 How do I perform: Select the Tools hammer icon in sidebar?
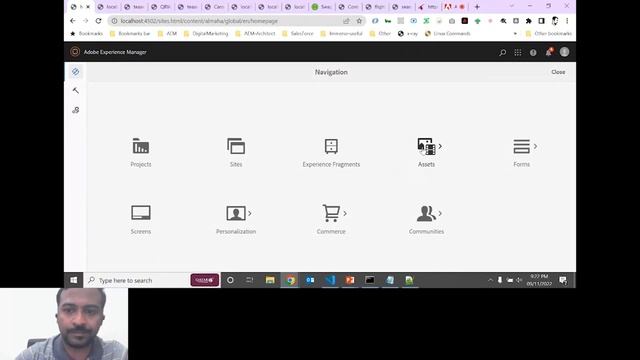click(76, 91)
